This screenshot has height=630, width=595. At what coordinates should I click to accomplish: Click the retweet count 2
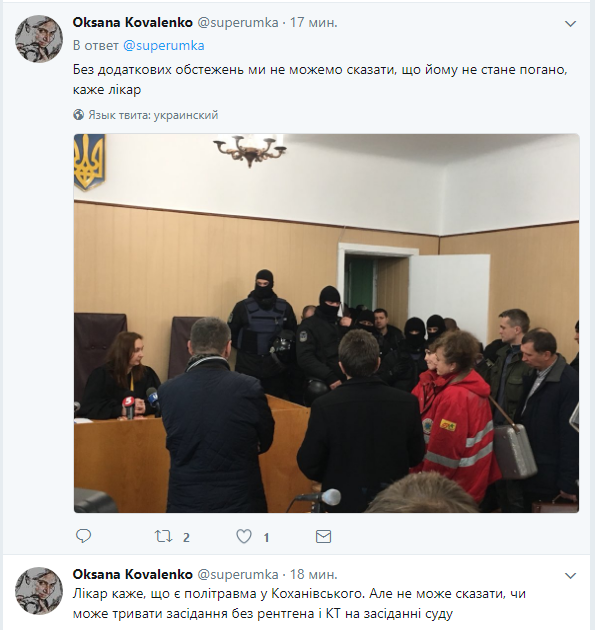point(186,537)
